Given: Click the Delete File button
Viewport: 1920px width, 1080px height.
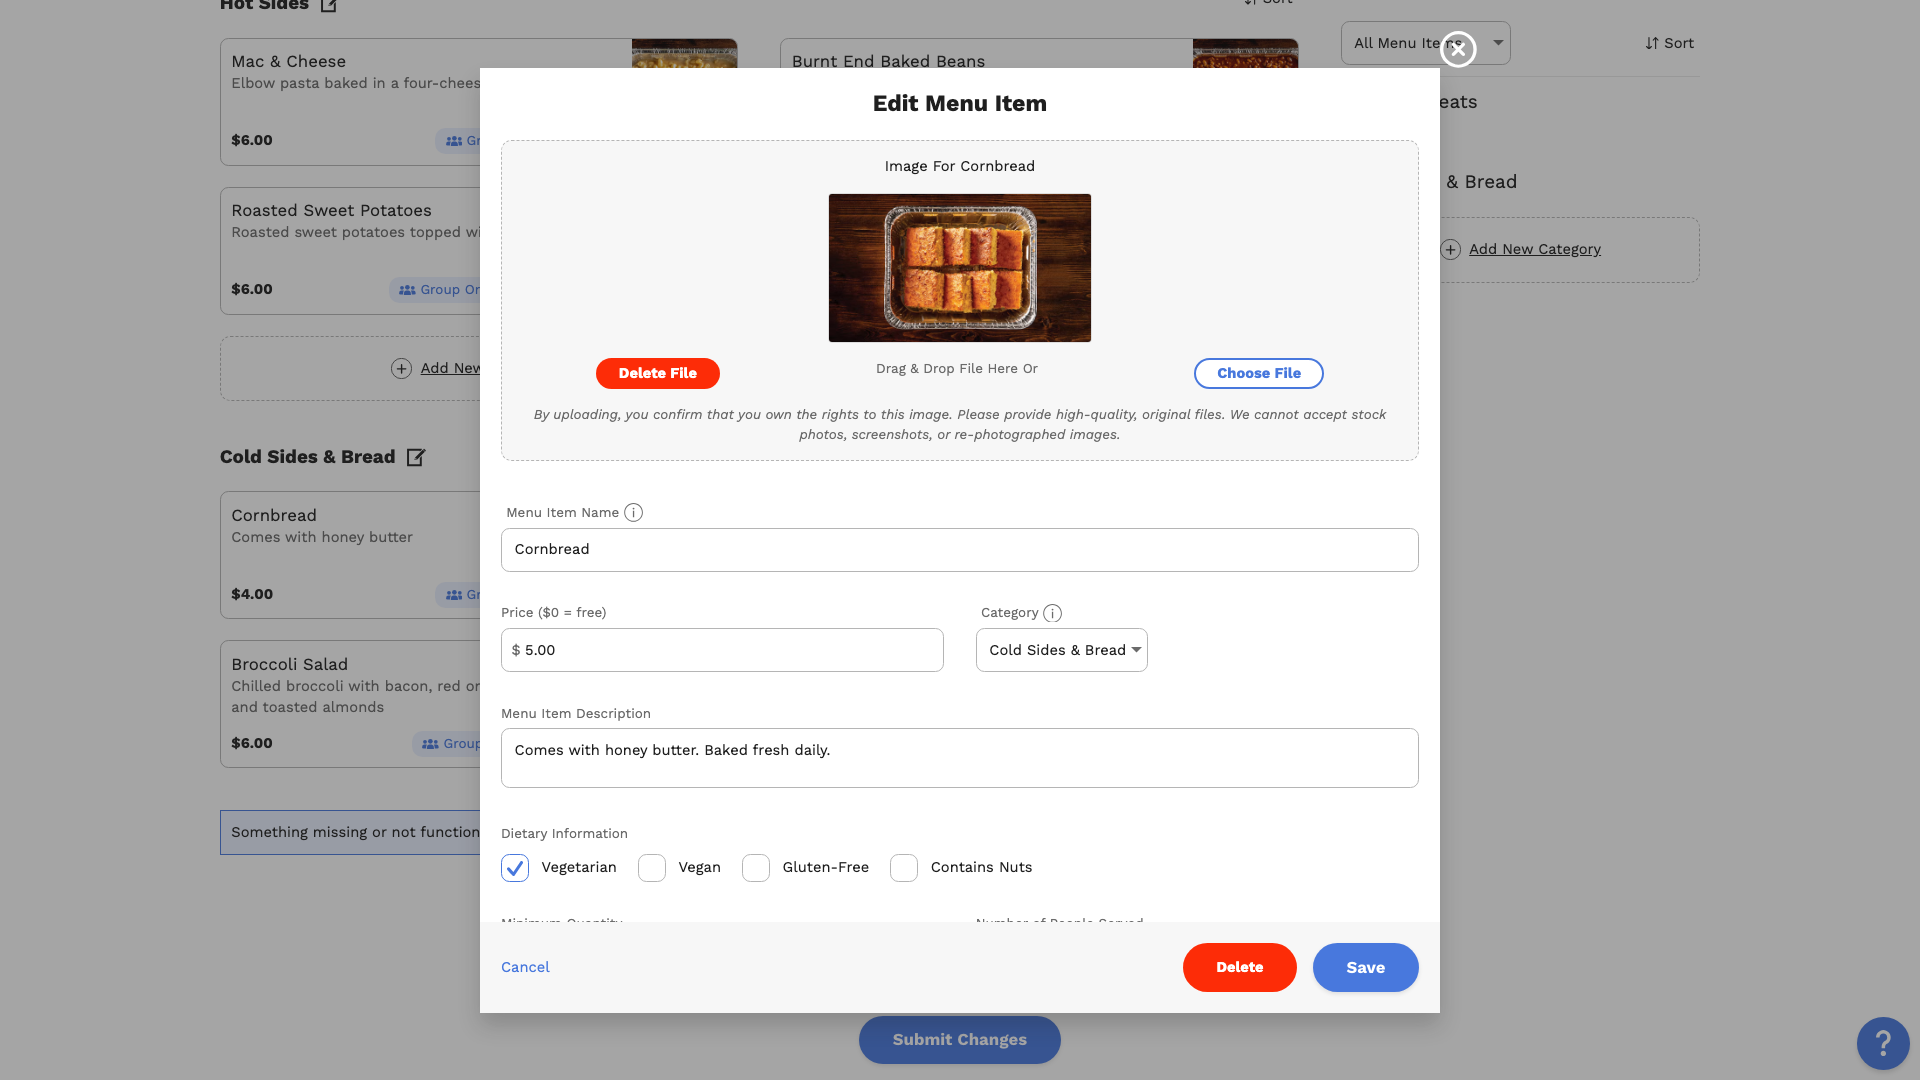Looking at the screenshot, I should point(658,373).
